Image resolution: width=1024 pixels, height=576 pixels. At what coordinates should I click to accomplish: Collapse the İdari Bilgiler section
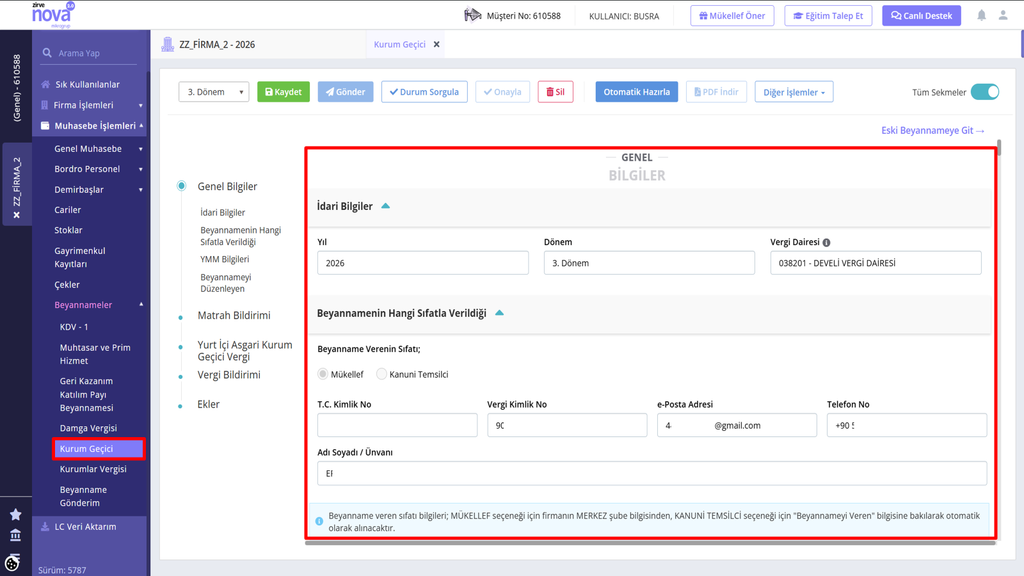click(385, 206)
